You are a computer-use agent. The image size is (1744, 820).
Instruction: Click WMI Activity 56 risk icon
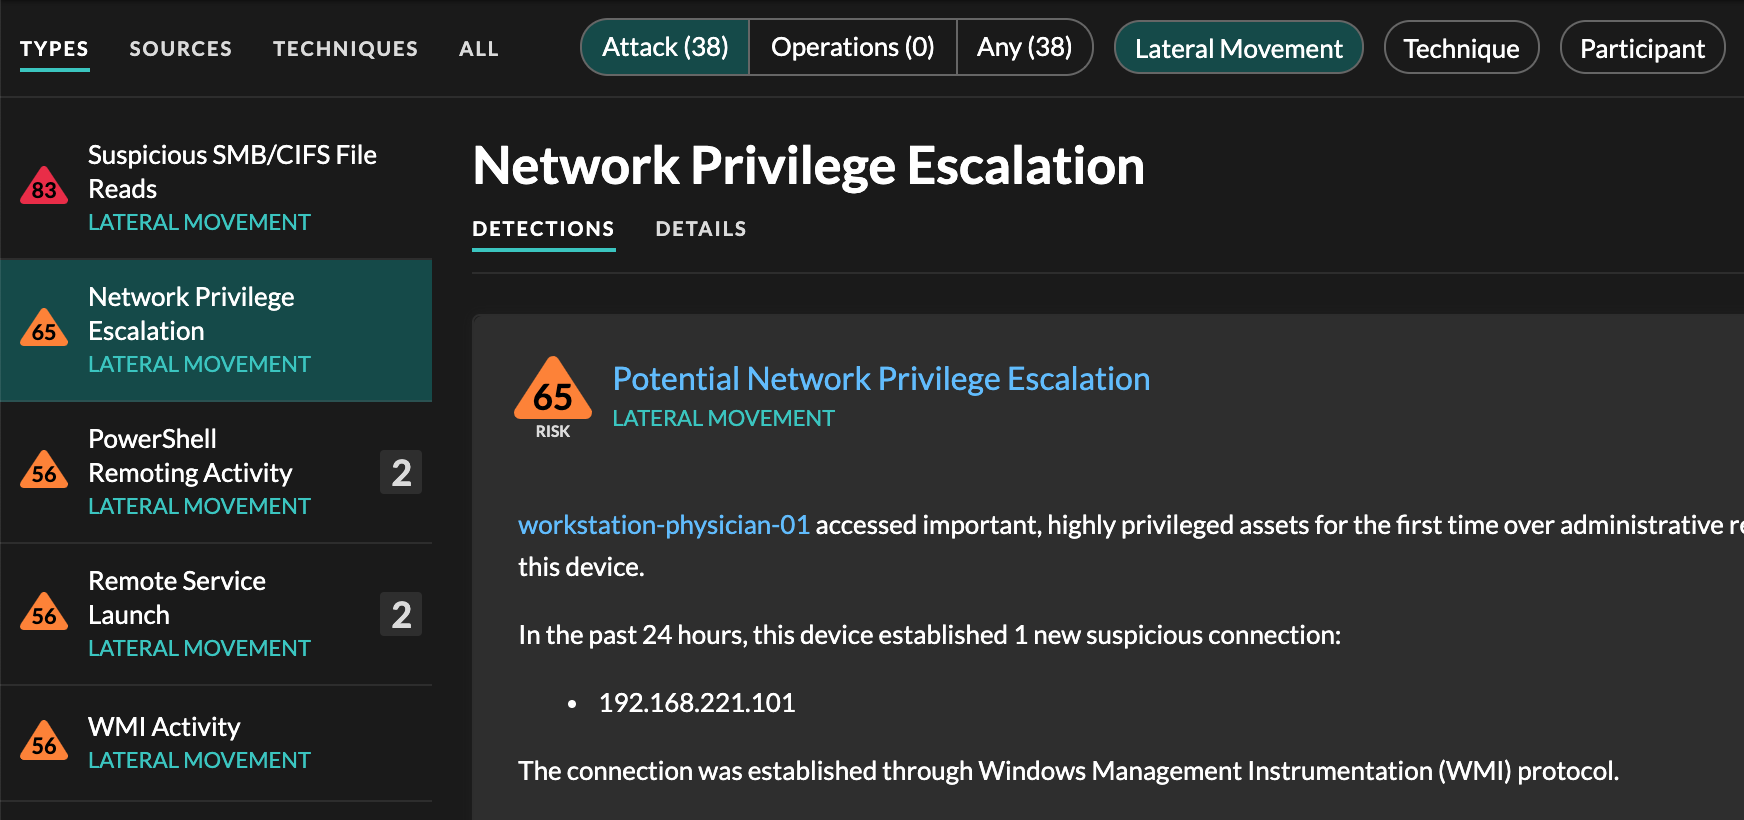coord(44,742)
